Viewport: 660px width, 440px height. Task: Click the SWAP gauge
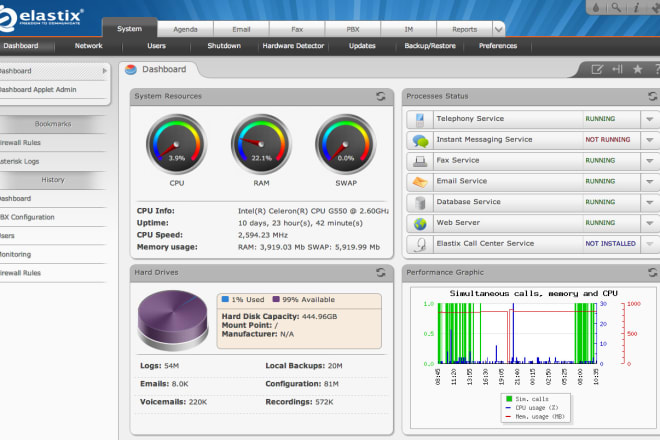tap(346, 144)
